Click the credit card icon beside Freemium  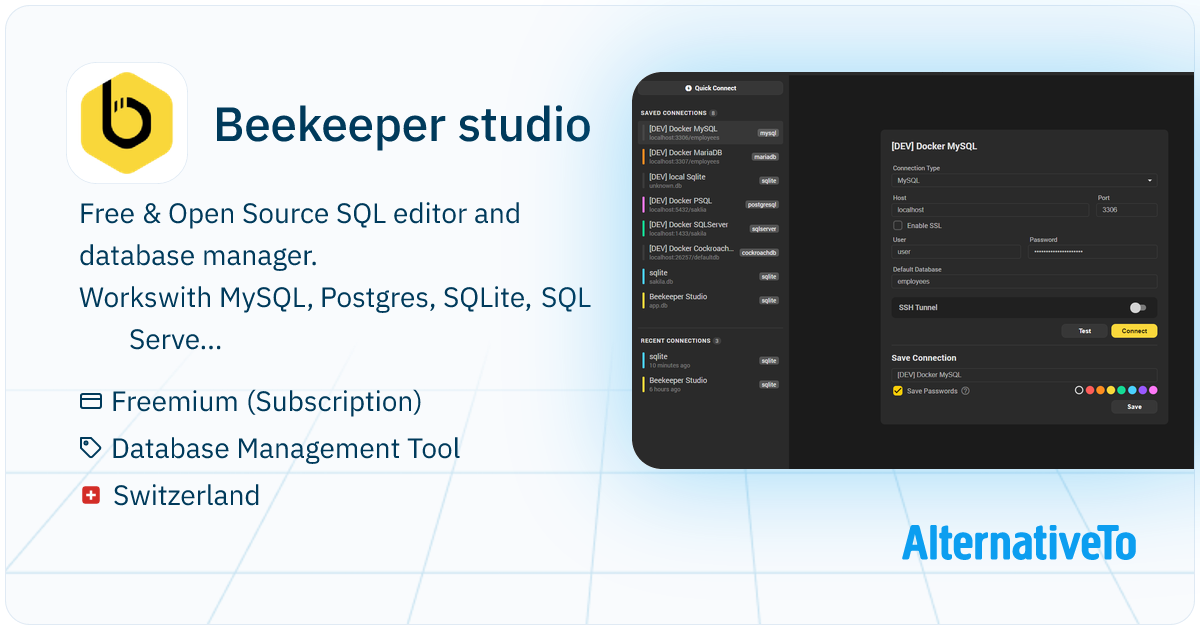point(90,402)
